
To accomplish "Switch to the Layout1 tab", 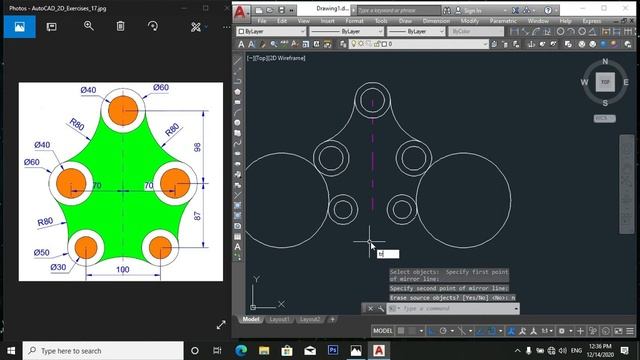I will click(280, 319).
